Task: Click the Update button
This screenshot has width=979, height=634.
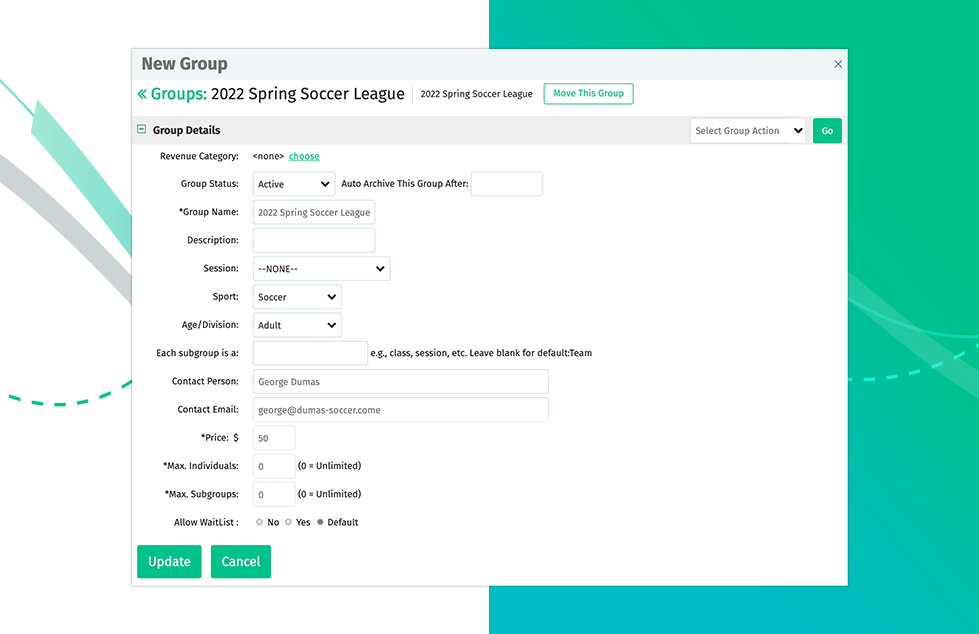Action: tap(169, 562)
